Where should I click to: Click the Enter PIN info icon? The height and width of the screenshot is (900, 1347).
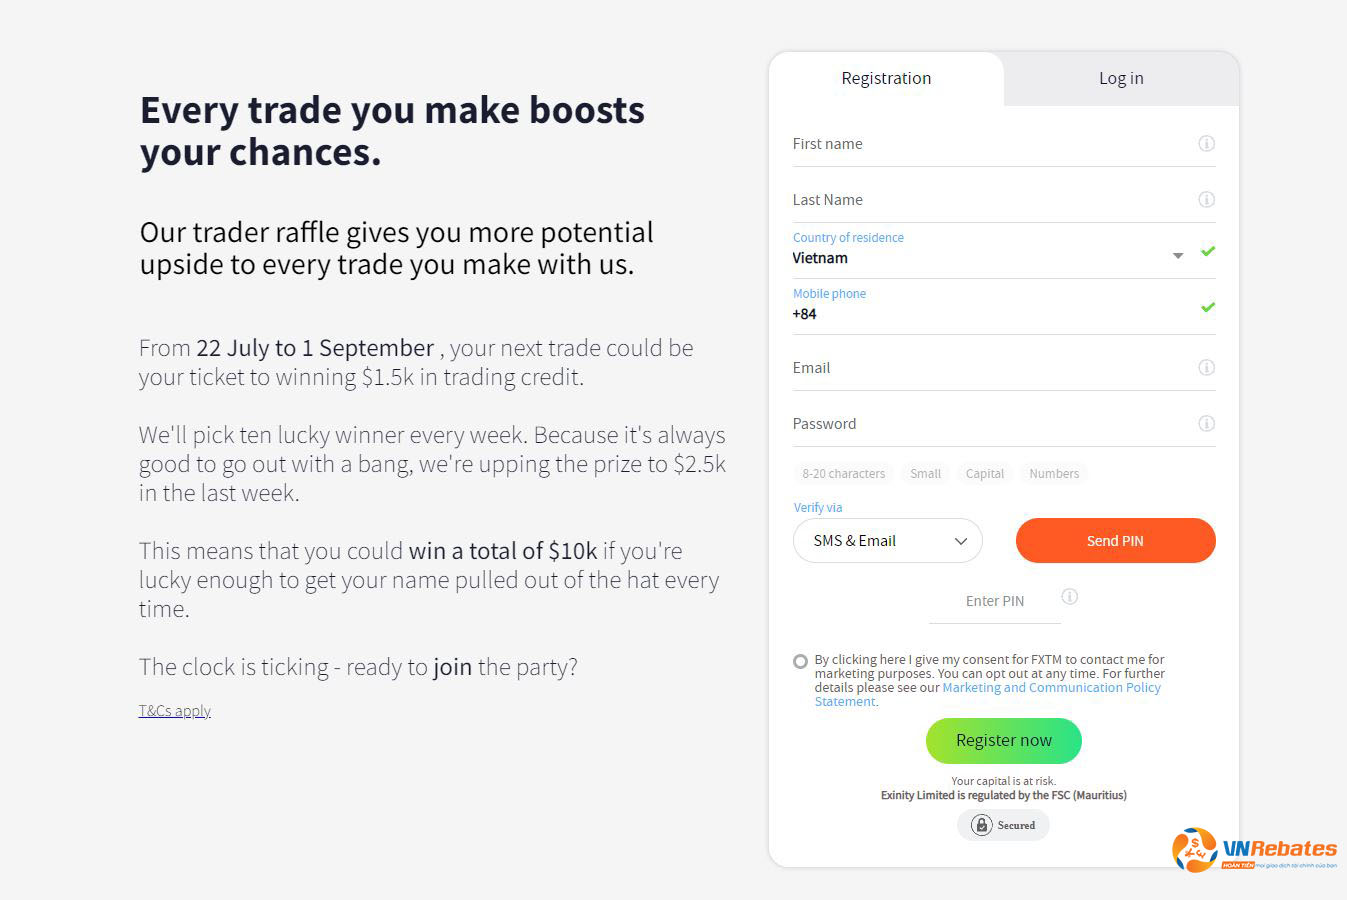pyautogui.click(x=1069, y=597)
